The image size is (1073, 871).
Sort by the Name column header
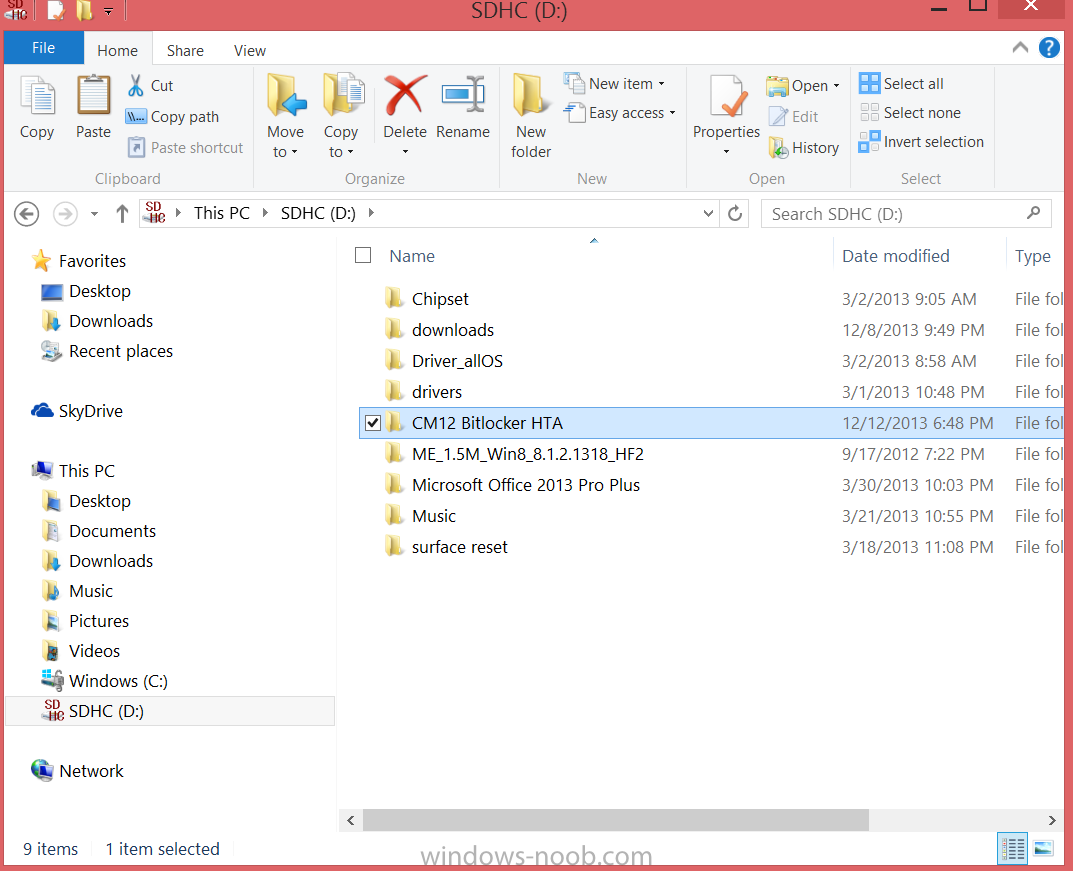(x=412, y=256)
